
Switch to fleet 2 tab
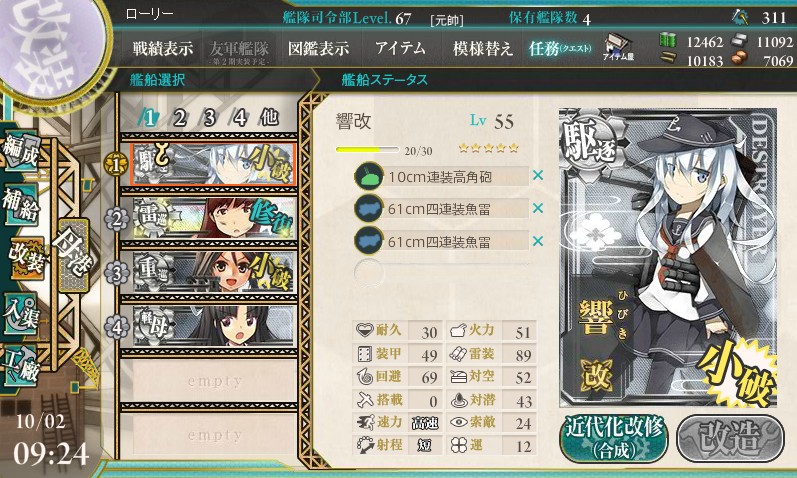pos(179,118)
